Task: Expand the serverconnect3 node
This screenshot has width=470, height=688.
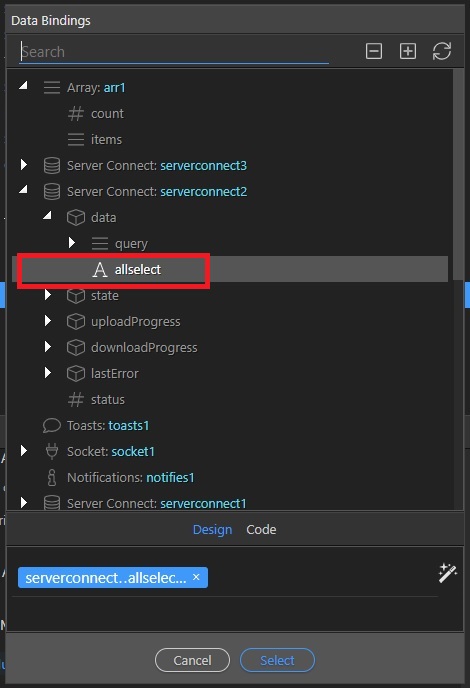Action: click(24, 165)
